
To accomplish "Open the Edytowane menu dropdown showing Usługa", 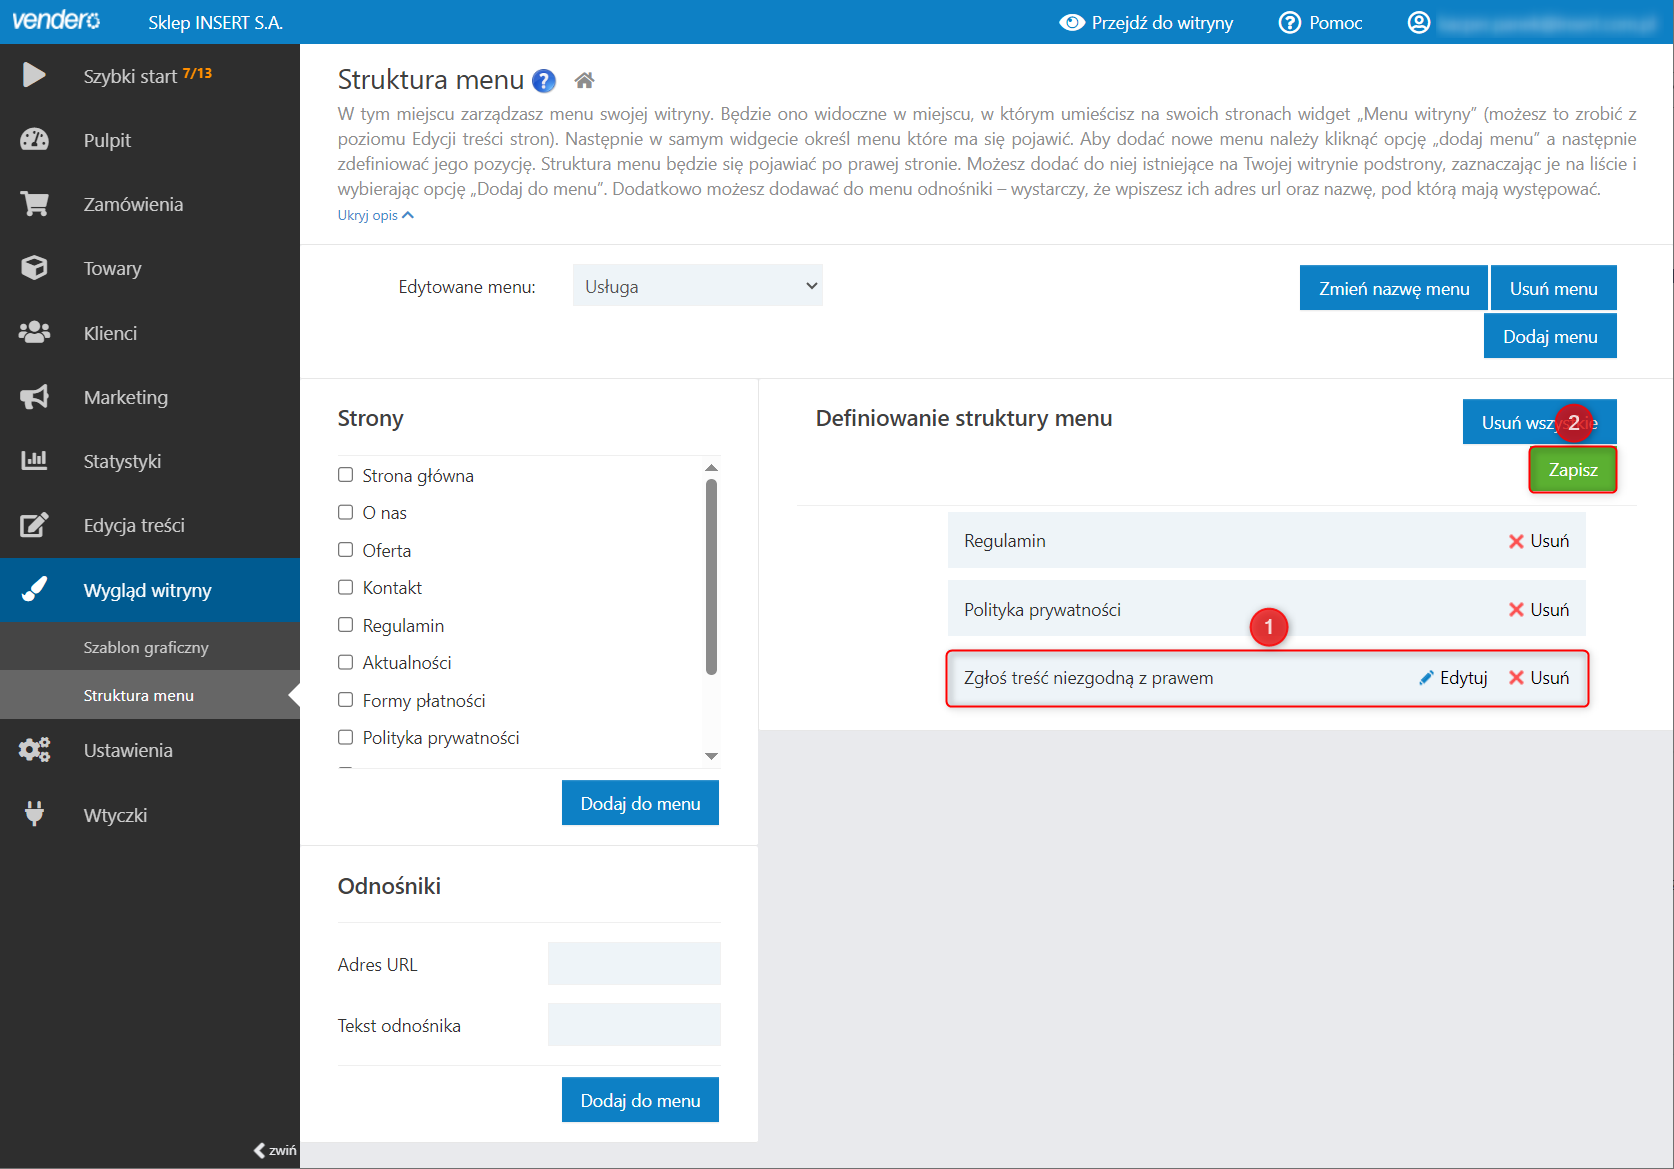I will [x=698, y=286].
